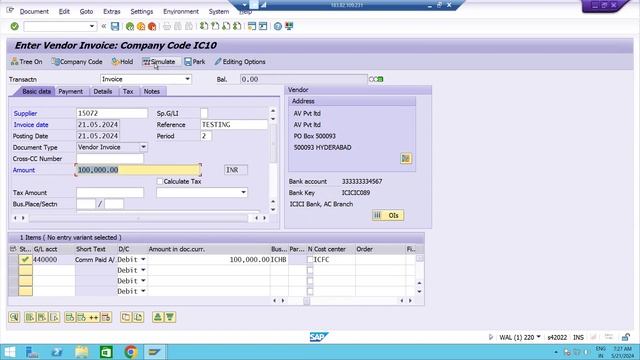
Task: Click the Delete Row icon below items
Action: (x=106, y=317)
